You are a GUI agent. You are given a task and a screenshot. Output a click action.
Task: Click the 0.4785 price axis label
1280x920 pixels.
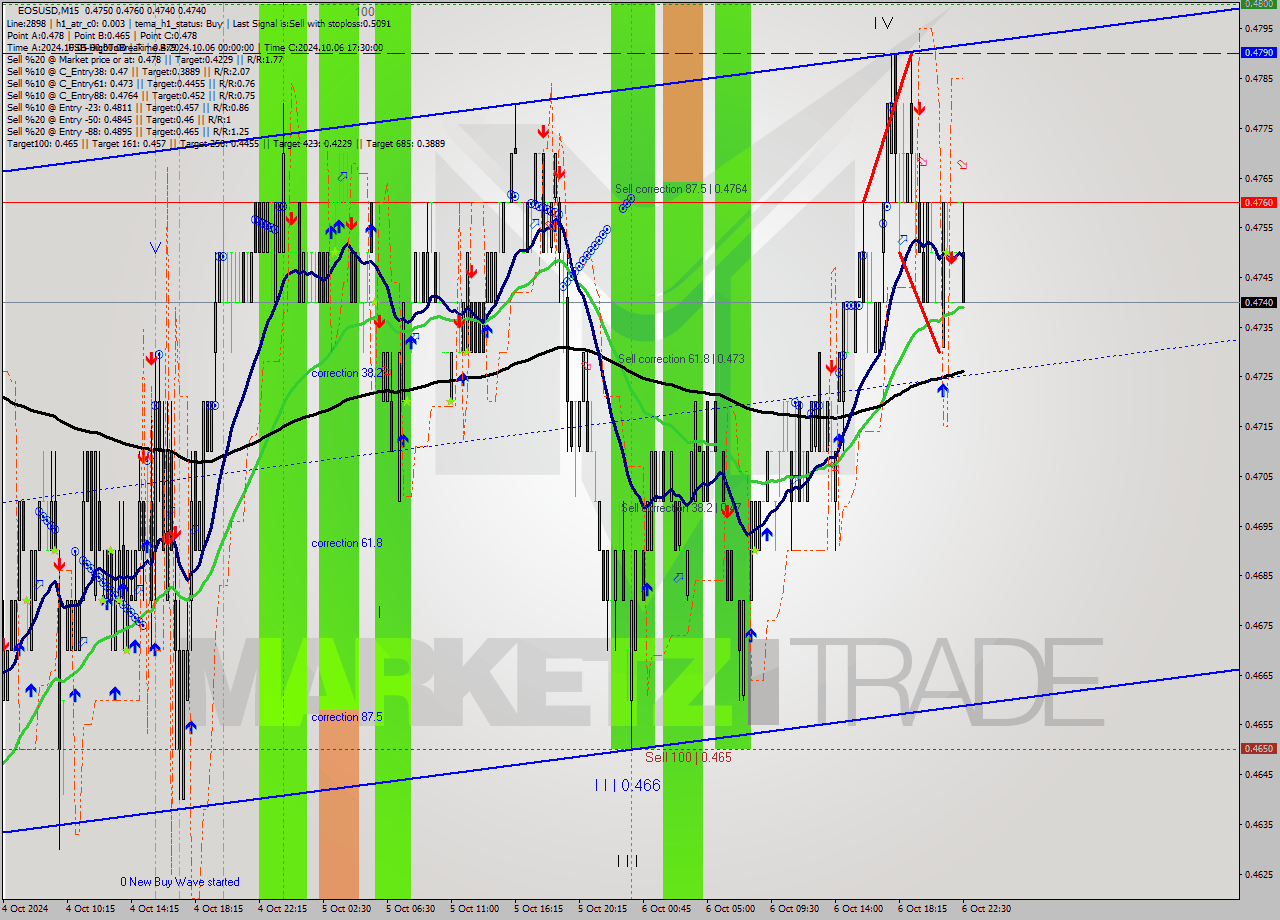1258,78
